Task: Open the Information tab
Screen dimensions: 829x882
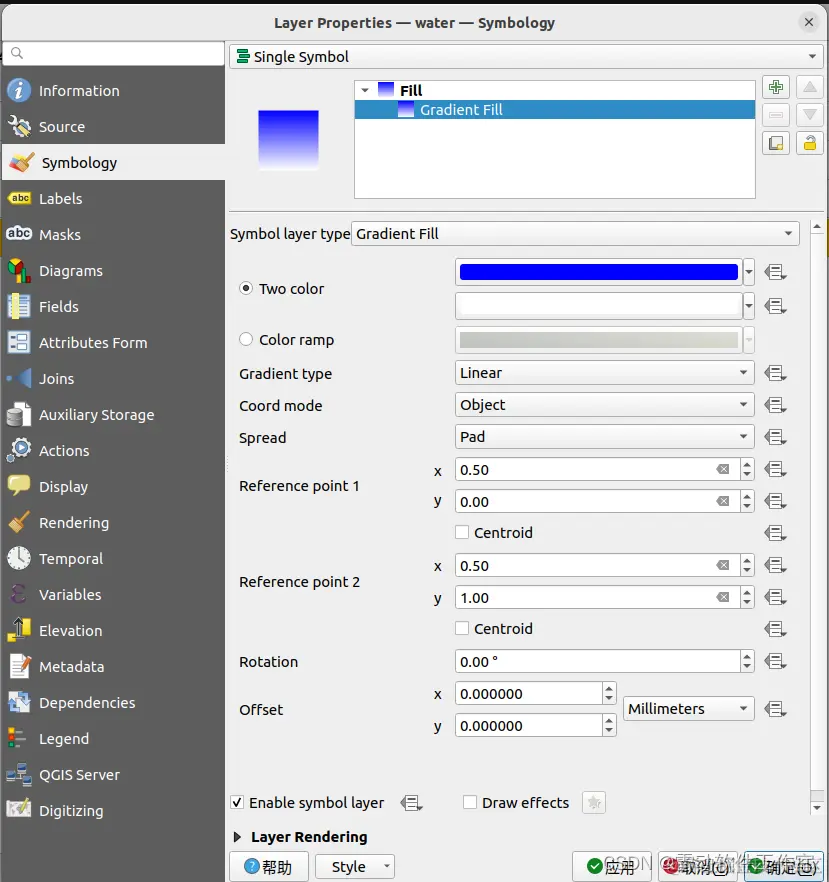Action: pos(113,91)
